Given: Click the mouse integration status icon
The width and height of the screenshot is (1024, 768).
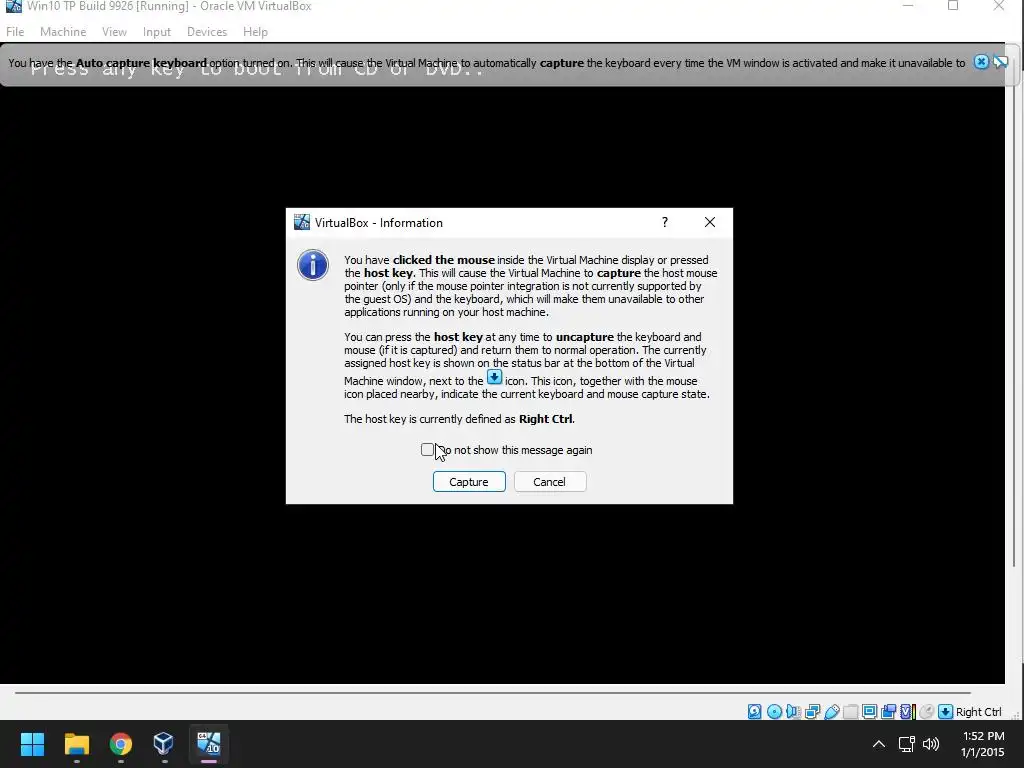Looking at the screenshot, I should coord(926,712).
